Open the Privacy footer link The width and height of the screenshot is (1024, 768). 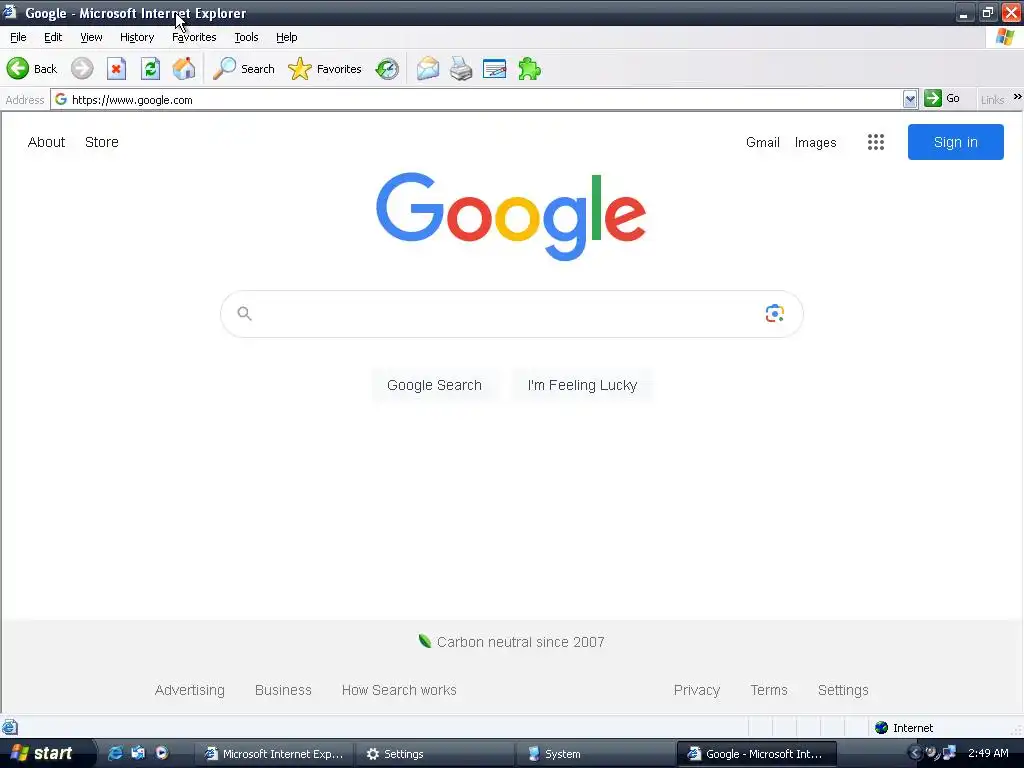coord(697,690)
